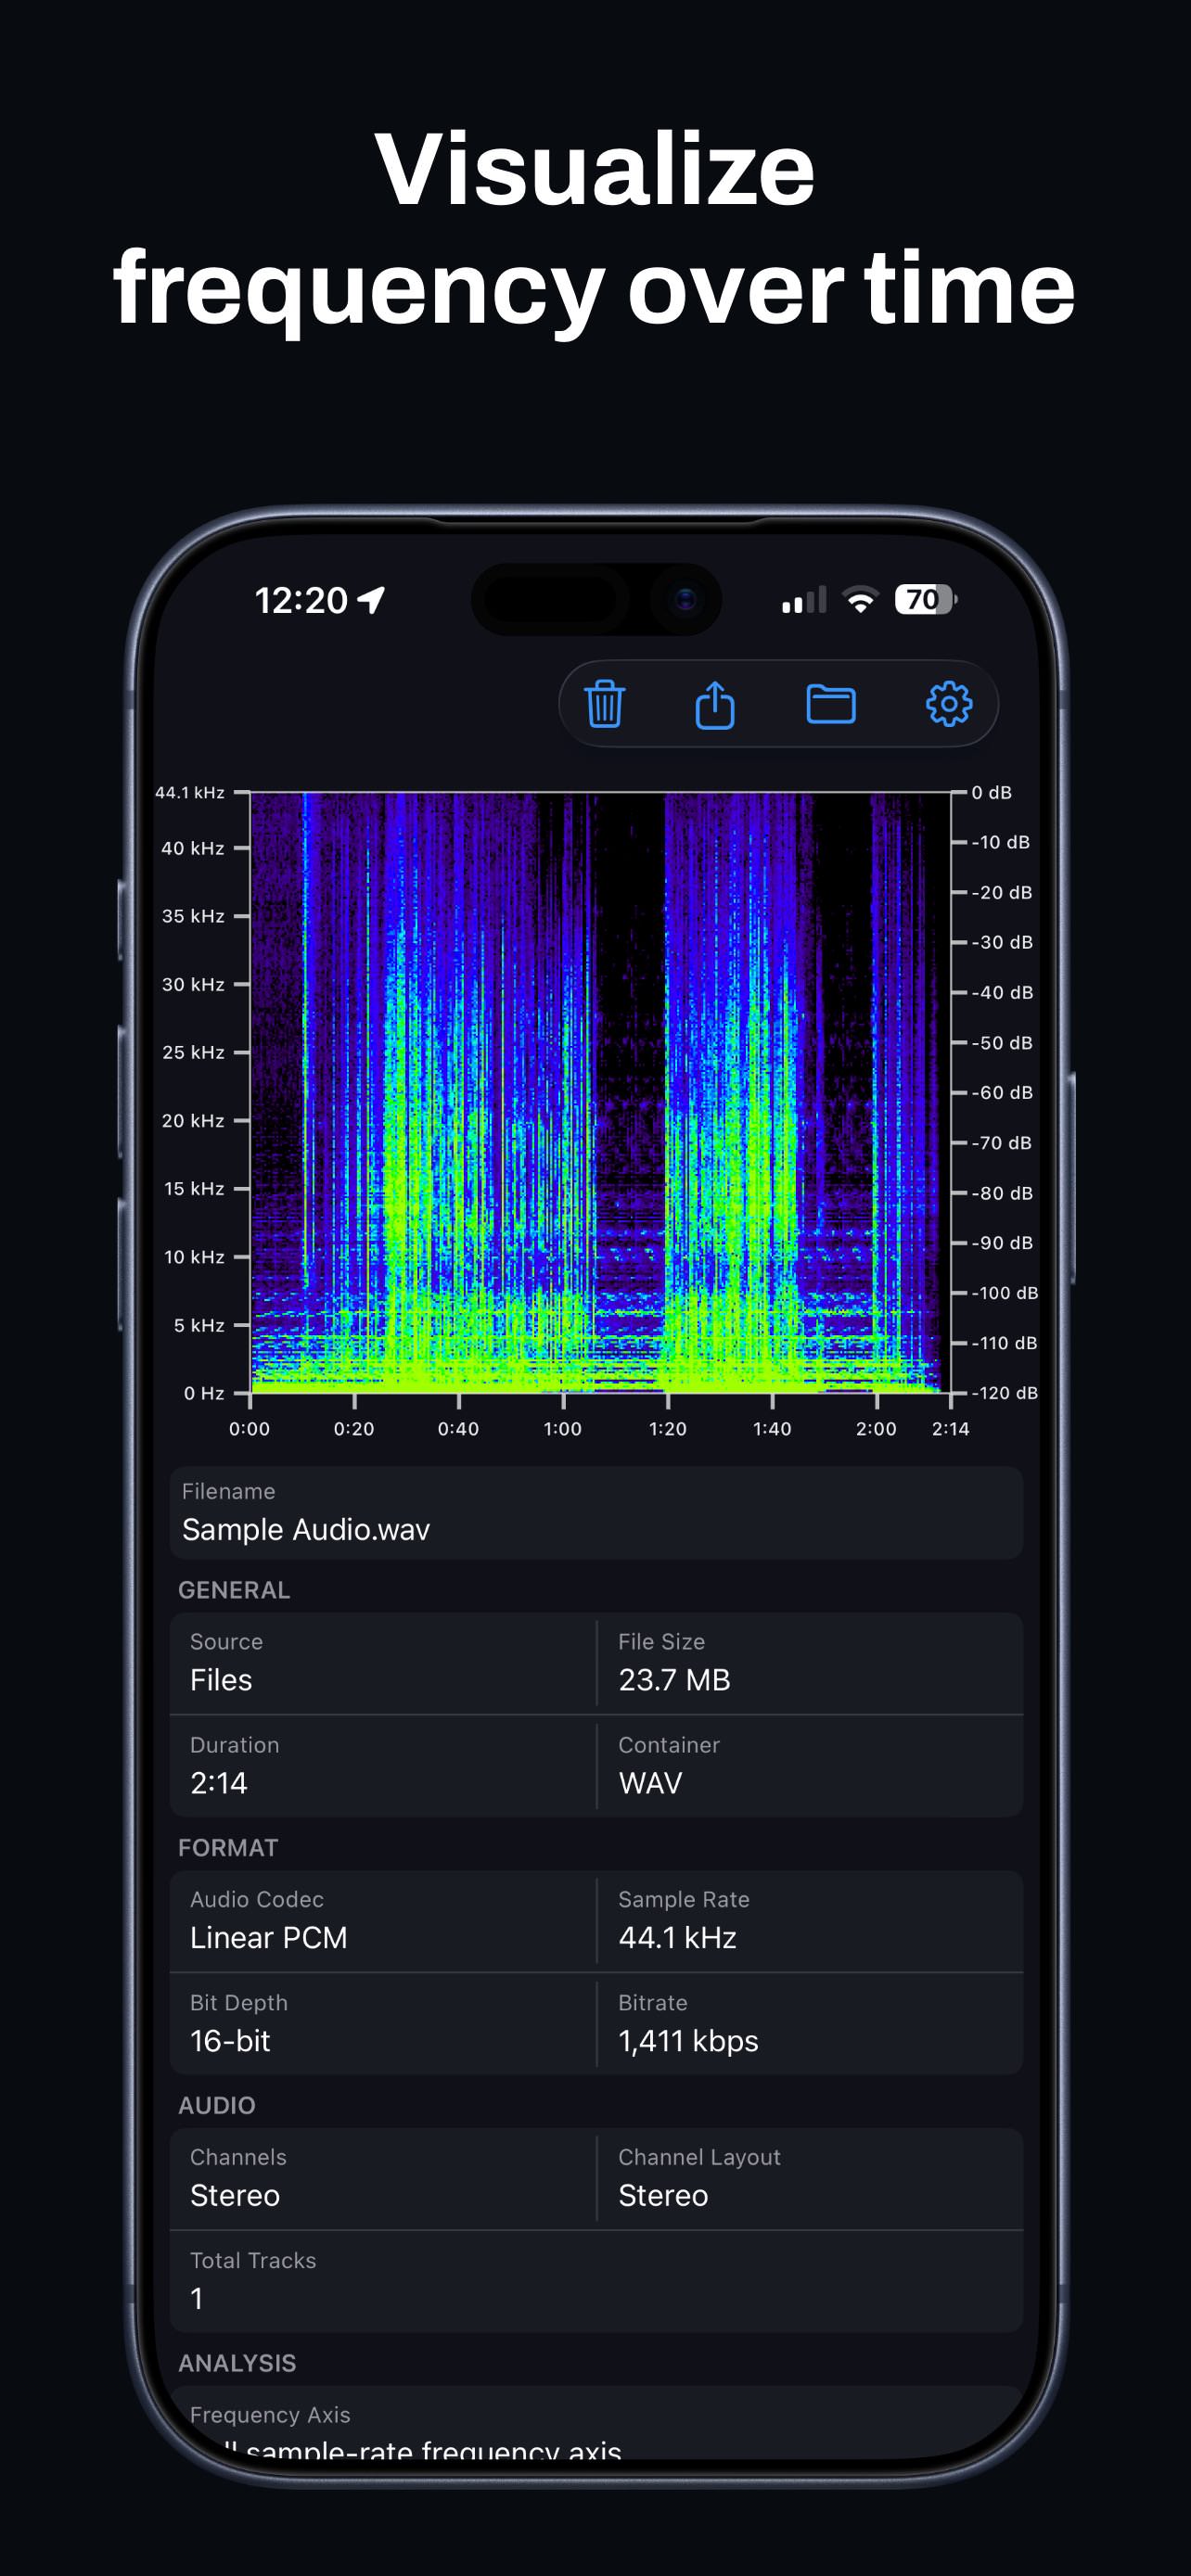Tap the 0:20 time axis marker

point(354,1429)
